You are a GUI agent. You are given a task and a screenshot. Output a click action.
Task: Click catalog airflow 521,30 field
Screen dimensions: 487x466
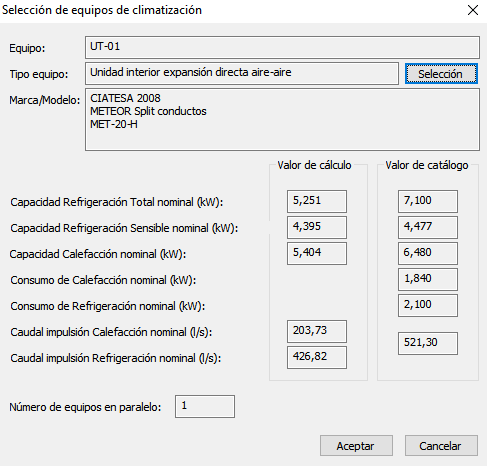(428, 343)
